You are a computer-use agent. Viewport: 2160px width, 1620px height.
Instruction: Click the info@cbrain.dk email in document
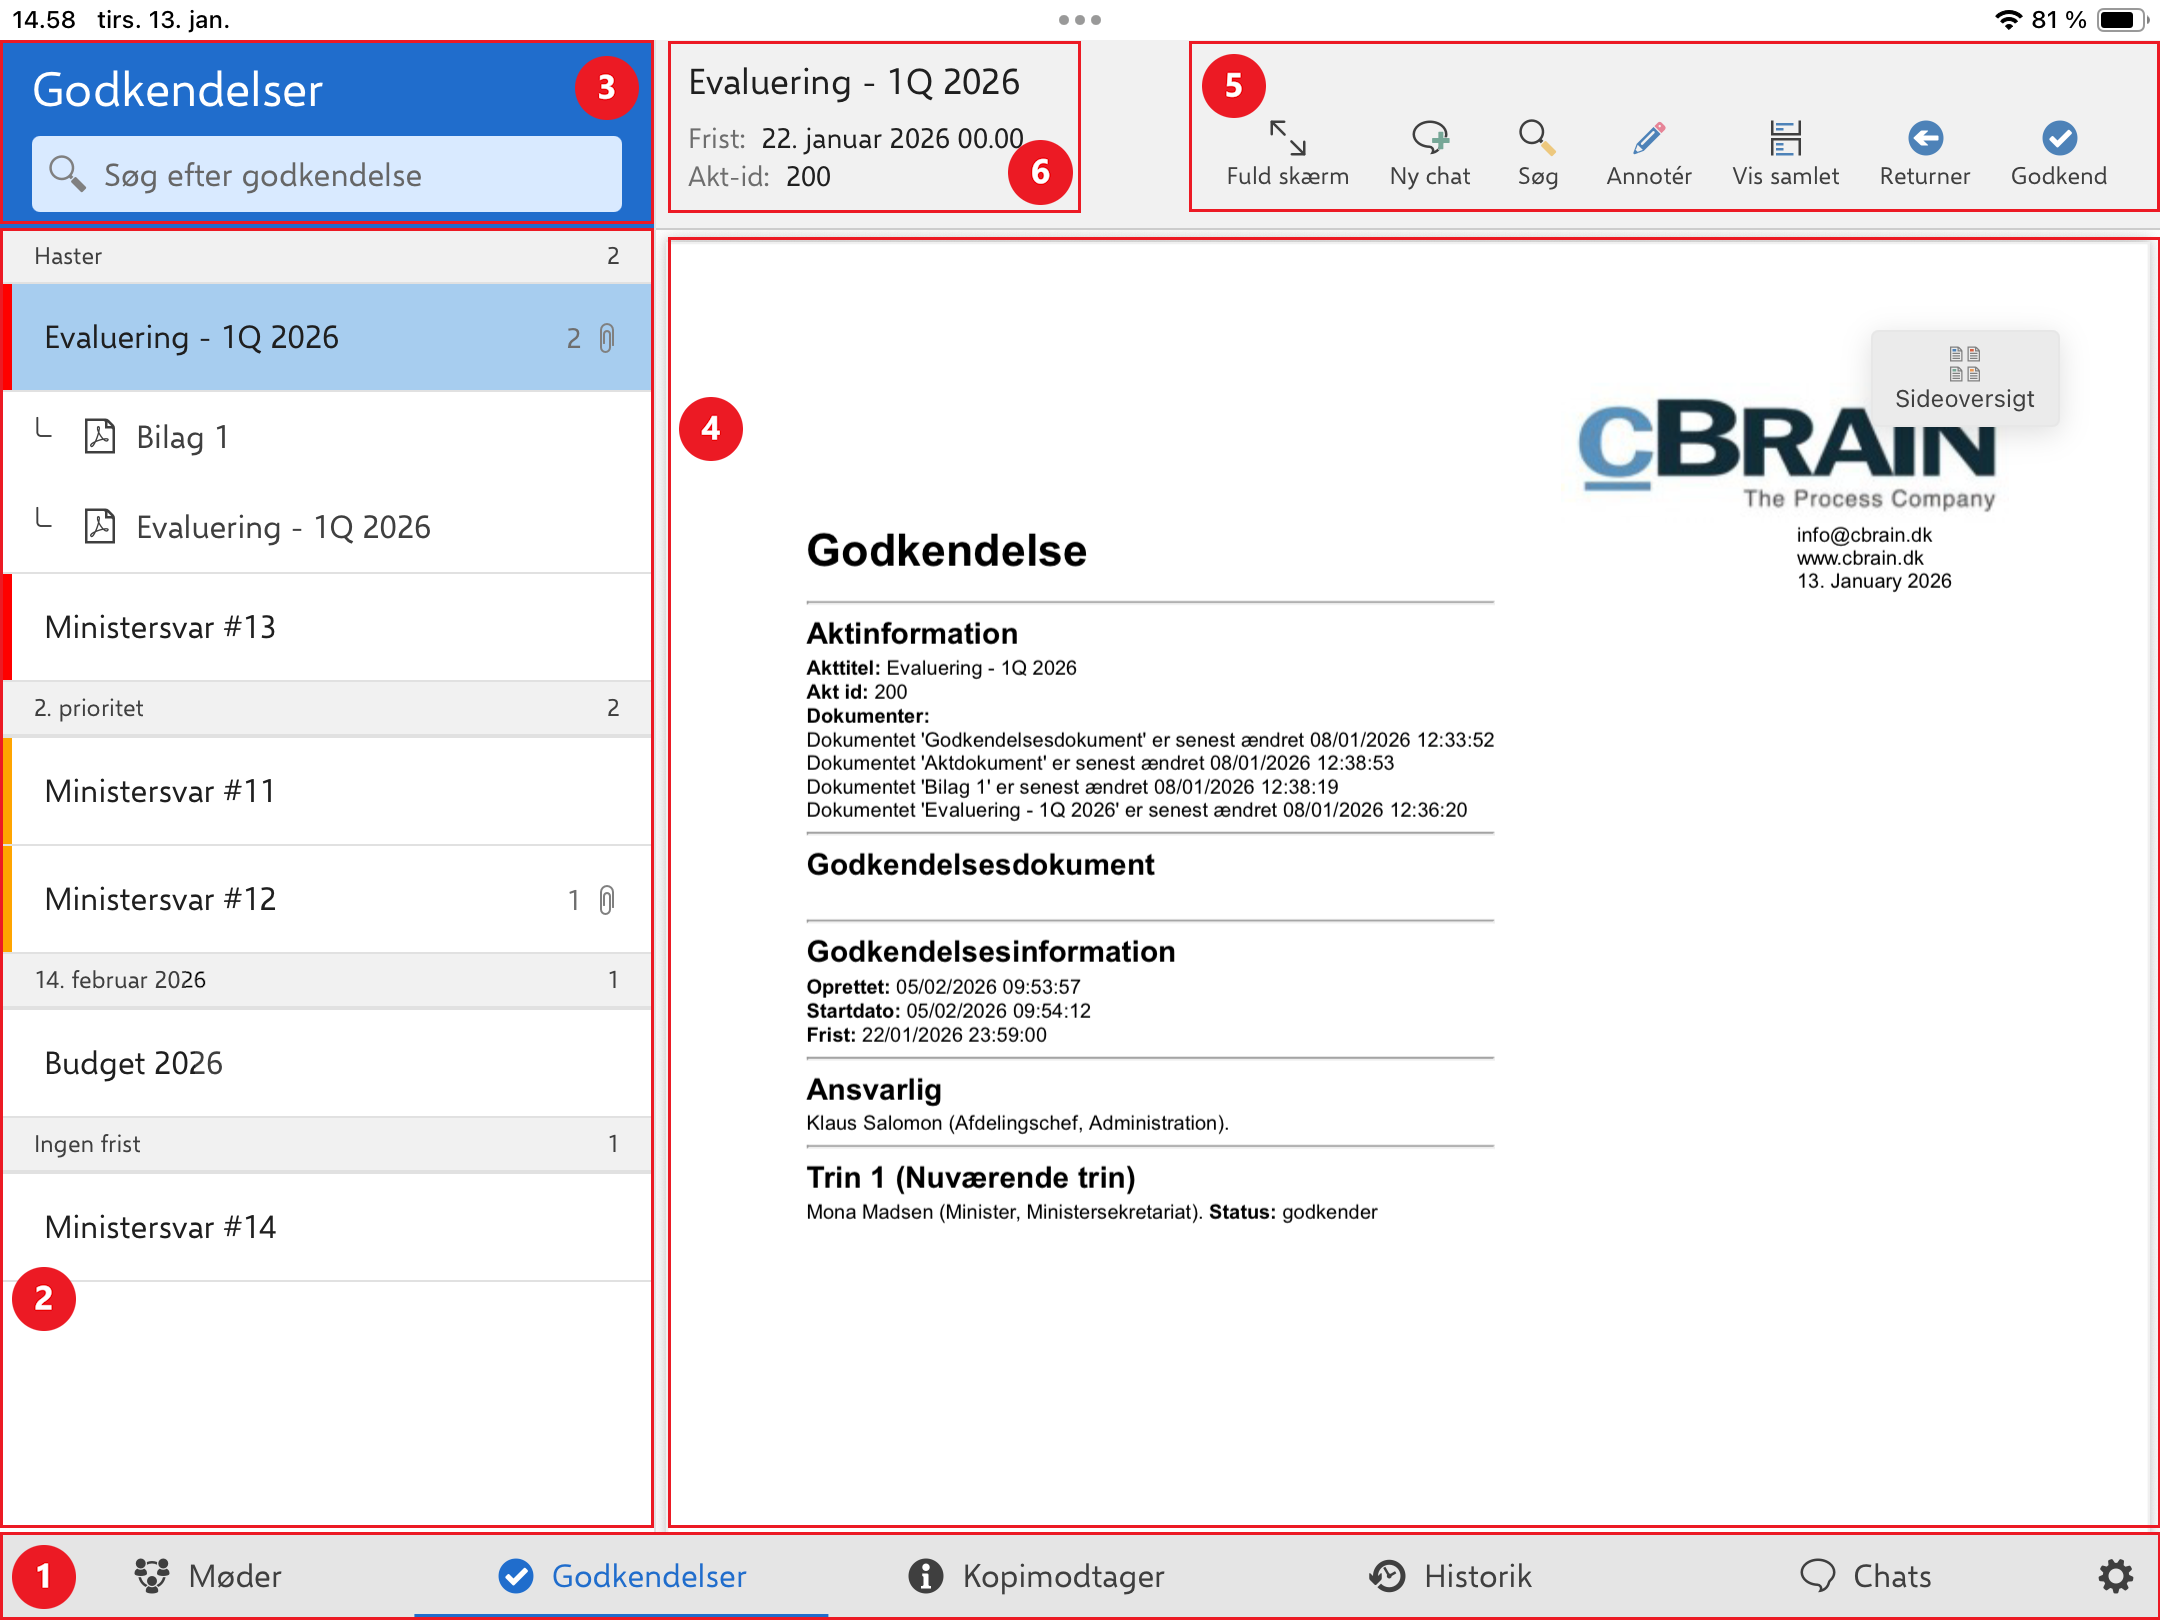(1864, 535)
